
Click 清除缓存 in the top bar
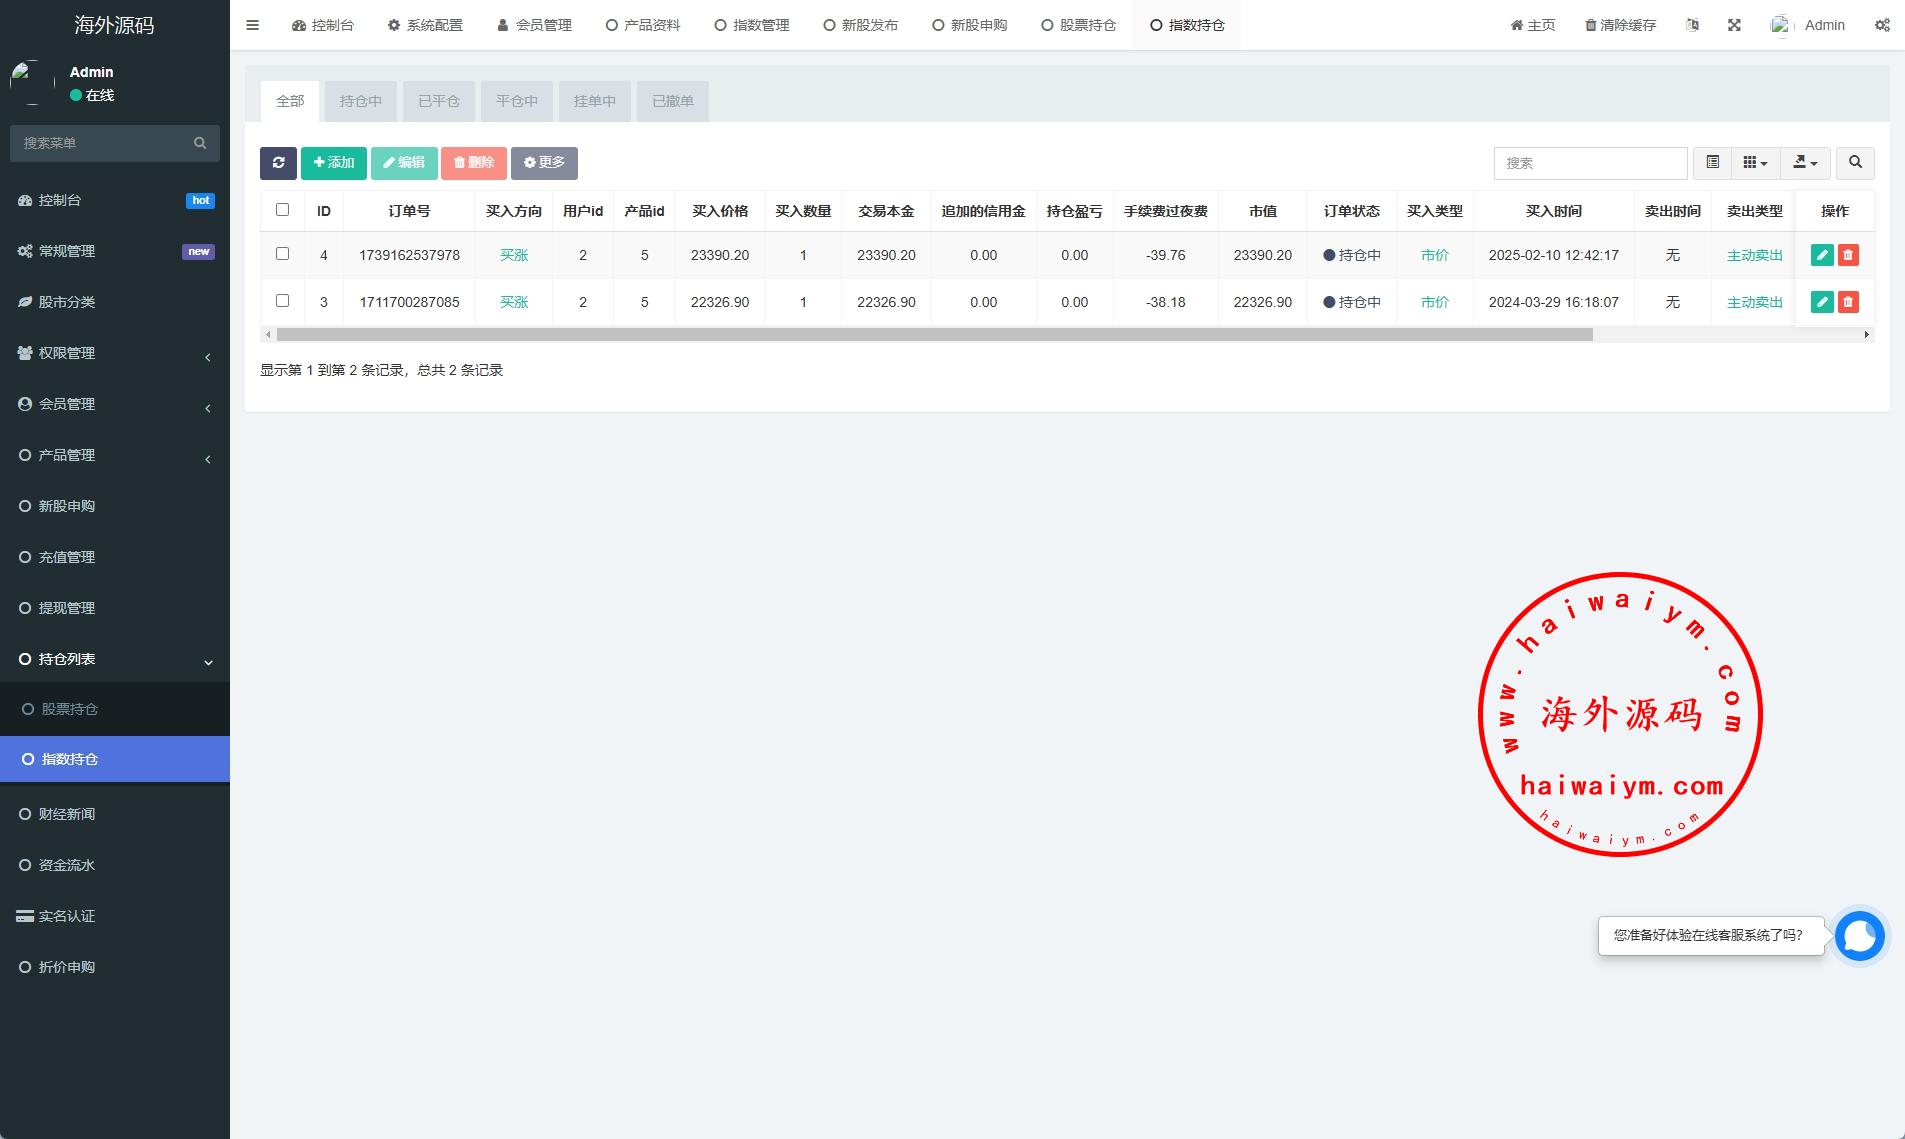point(1620,25)
